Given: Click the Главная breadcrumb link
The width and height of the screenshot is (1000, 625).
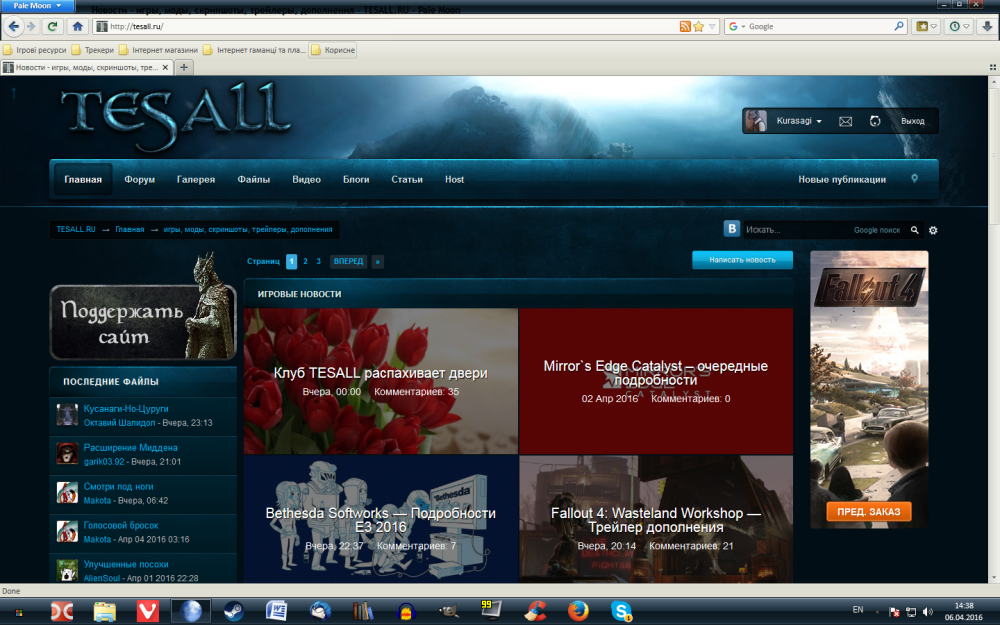Looking at the screenshot, I should 129,230.
